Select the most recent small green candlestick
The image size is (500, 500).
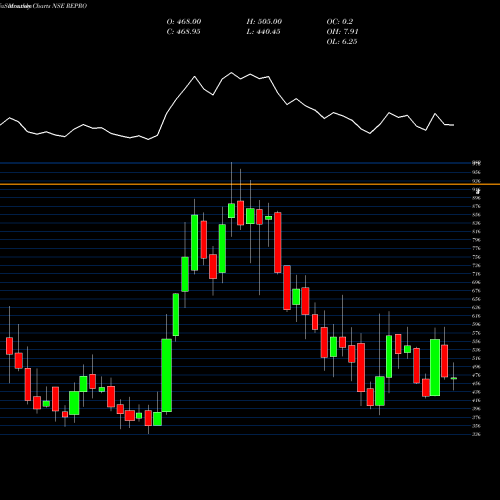point(454,378)
